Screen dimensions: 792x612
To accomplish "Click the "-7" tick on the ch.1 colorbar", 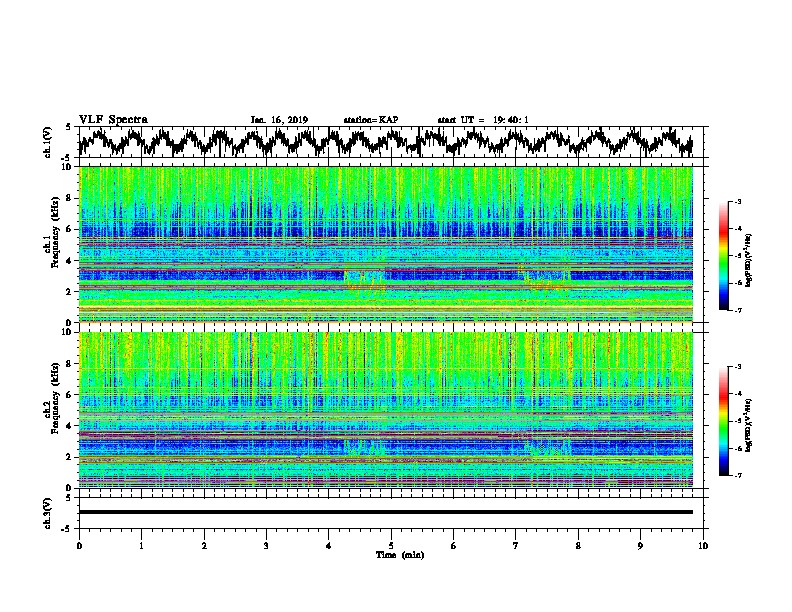I will coord(738,310).
